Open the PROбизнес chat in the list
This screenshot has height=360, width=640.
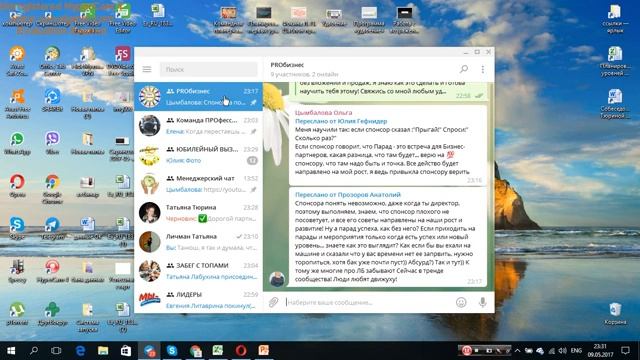click(x=198, y=96)
